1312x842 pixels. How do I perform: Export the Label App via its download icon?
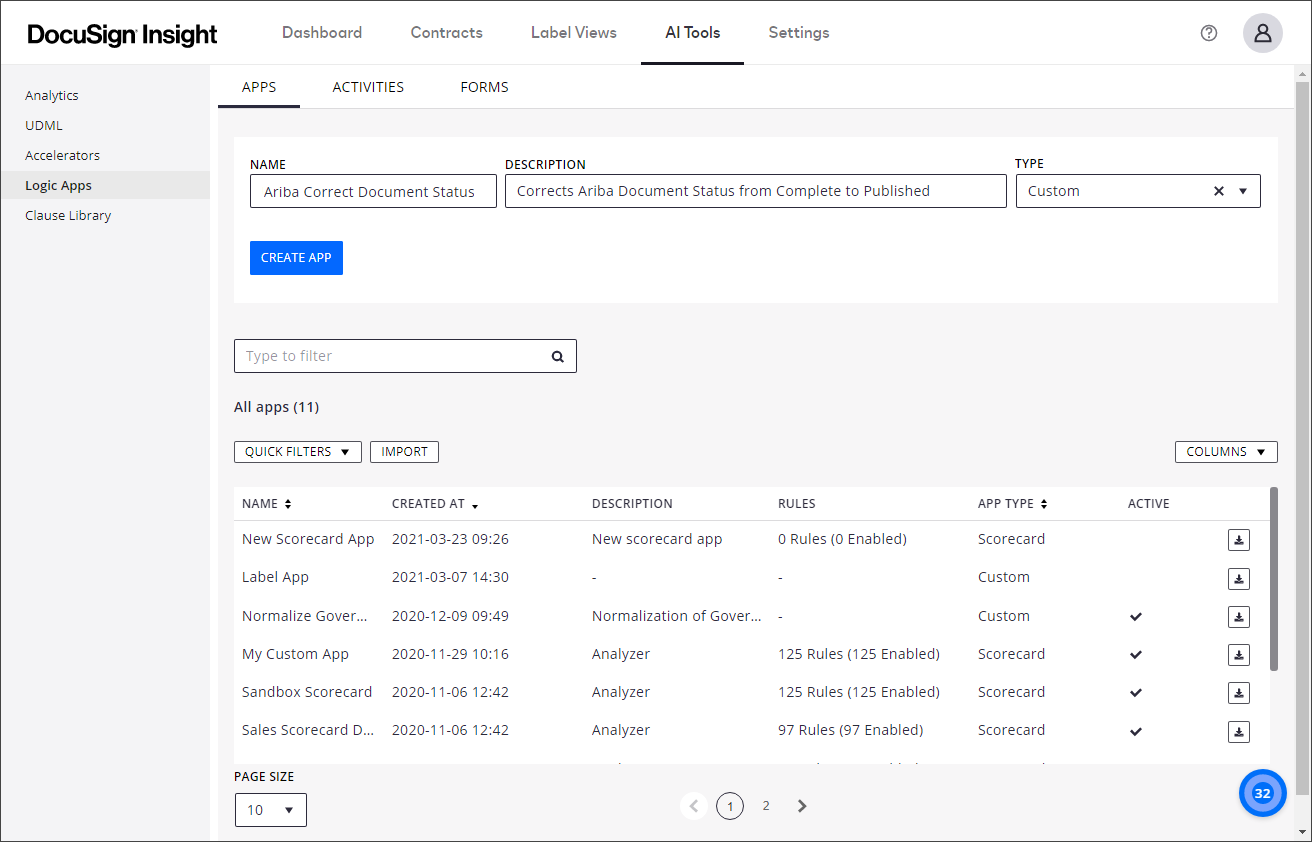pyautogui.click(x=1239, y=578)
